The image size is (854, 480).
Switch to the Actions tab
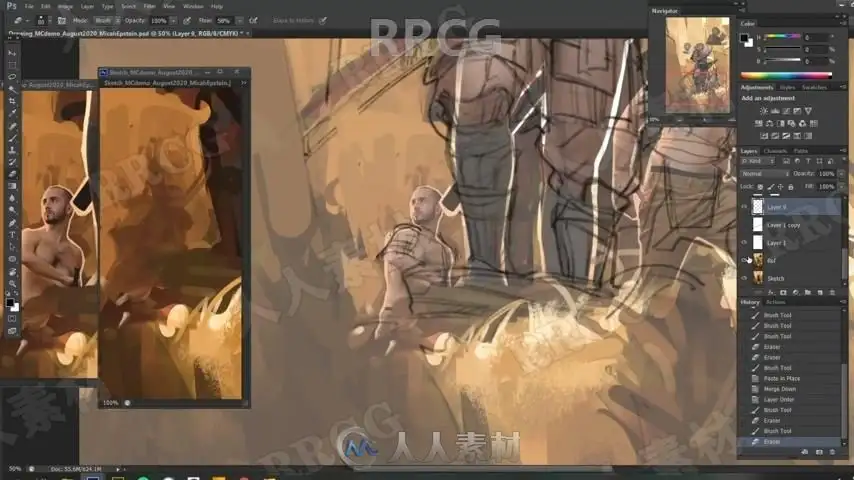tap(776, 302)
